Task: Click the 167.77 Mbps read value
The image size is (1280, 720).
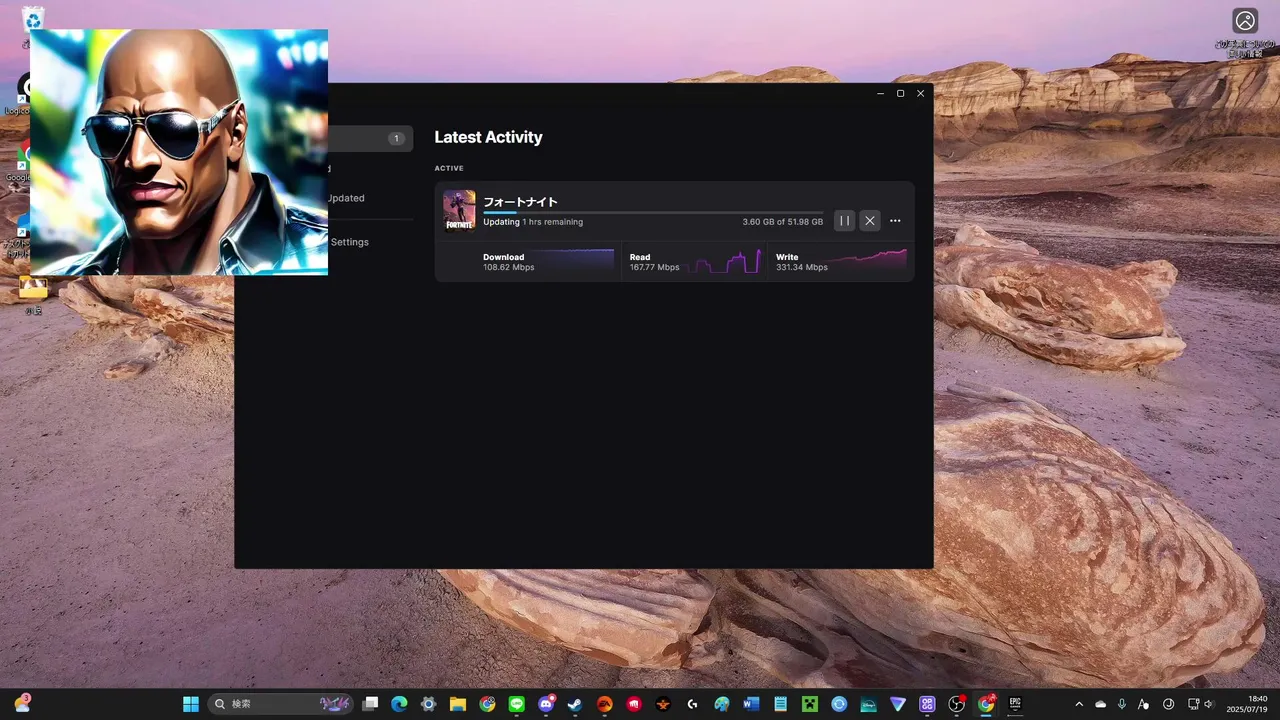Action: click(x=655, y=268)
